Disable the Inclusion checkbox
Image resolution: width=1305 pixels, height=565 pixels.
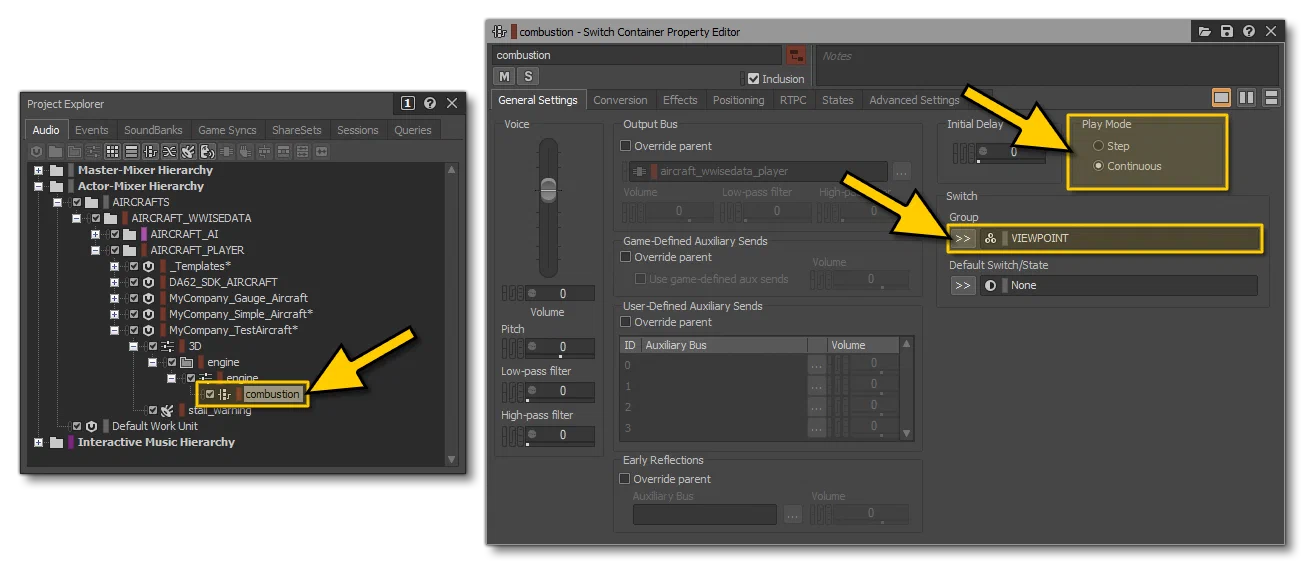[754, 78]
